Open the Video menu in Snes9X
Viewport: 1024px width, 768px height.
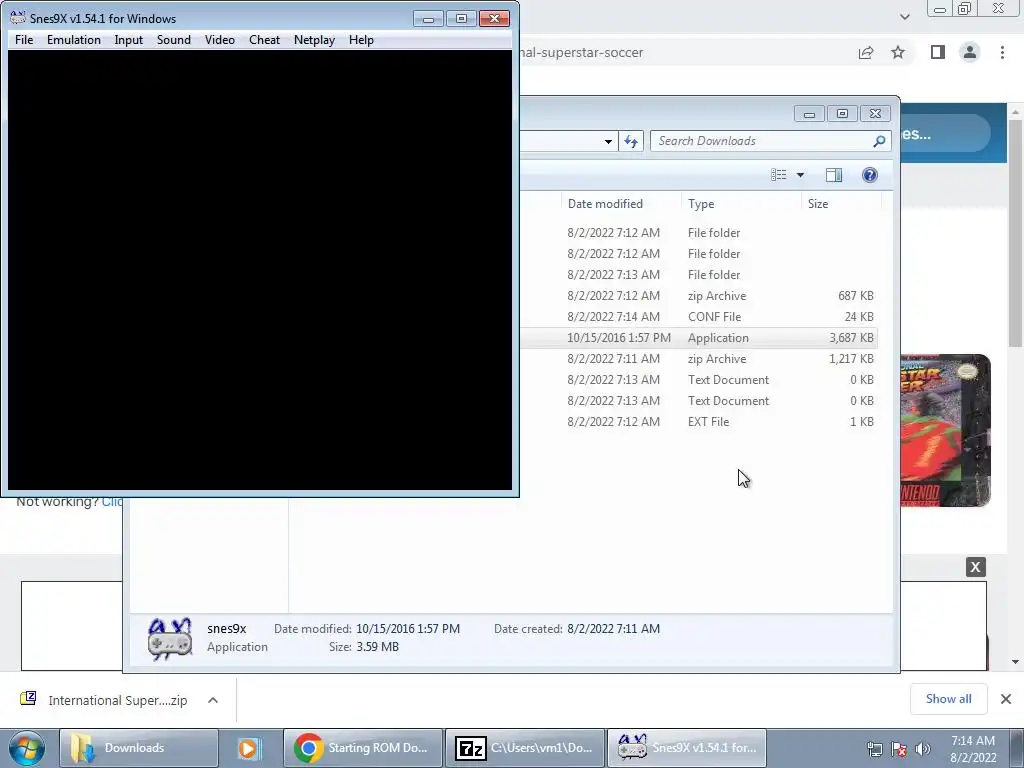pyautogui.click(x=219, y=40)
